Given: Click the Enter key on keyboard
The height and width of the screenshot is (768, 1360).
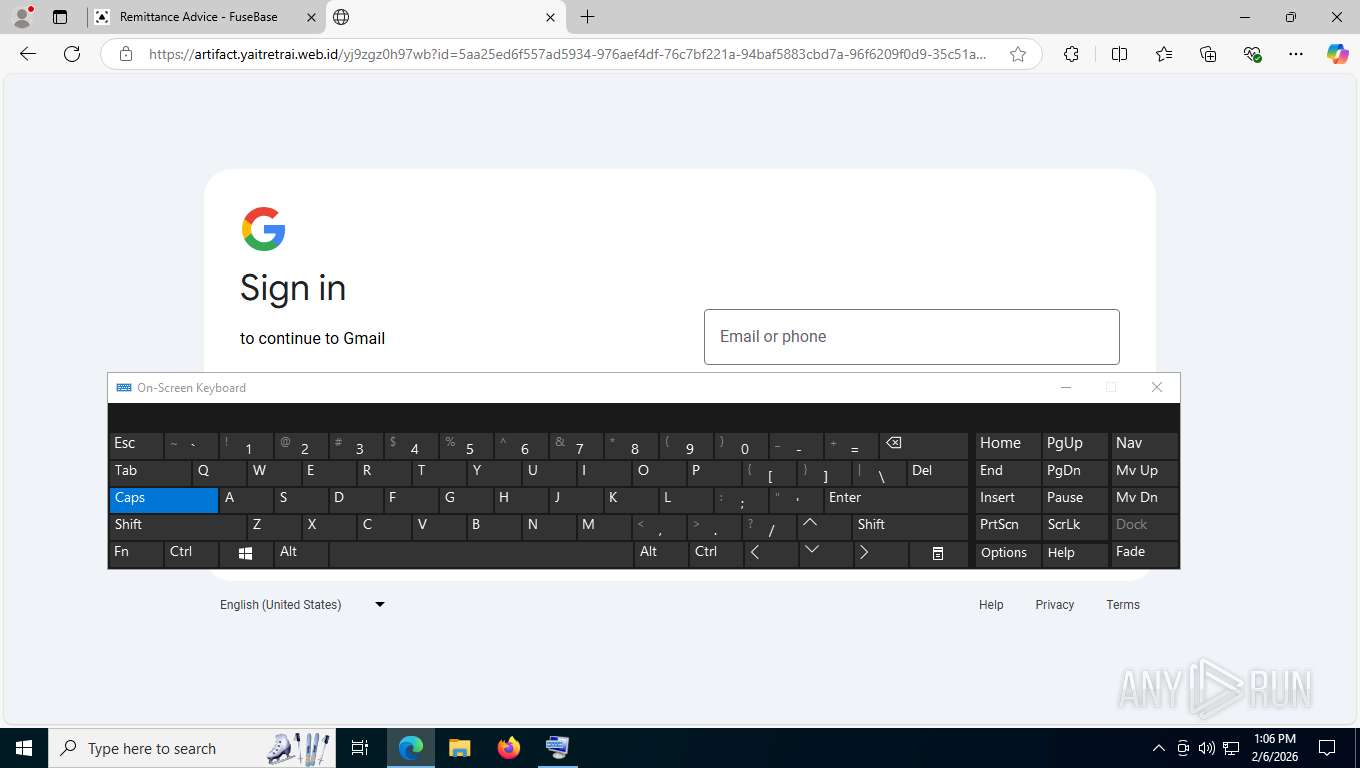Looking at the screenshot, I should (895, 499).
